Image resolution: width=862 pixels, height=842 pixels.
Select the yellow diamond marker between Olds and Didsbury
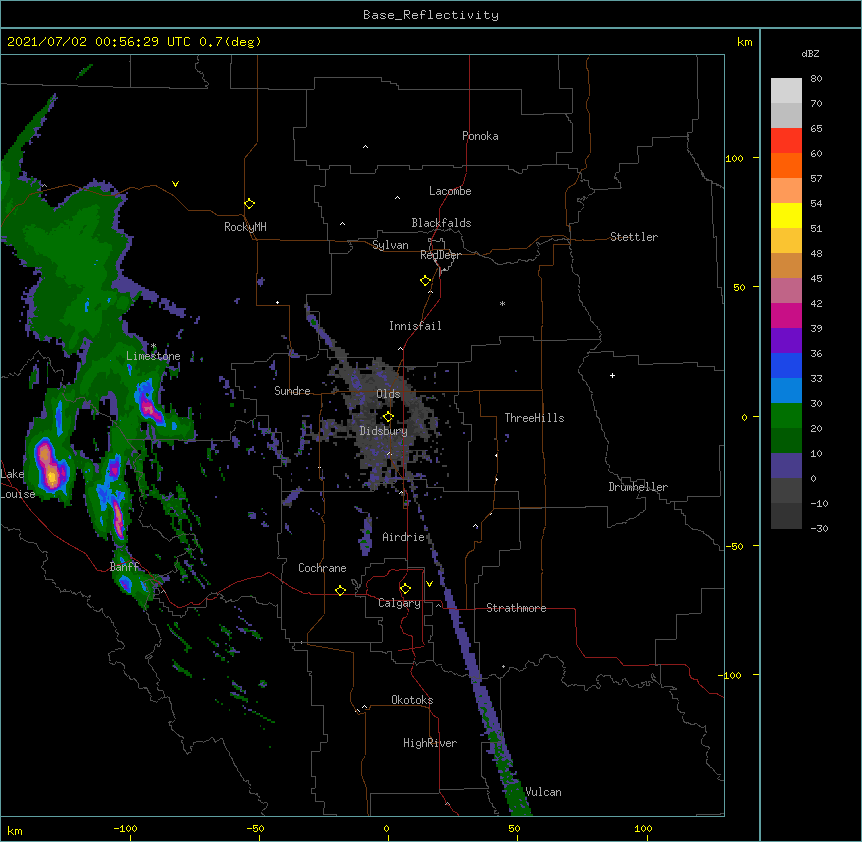point(388,416)
